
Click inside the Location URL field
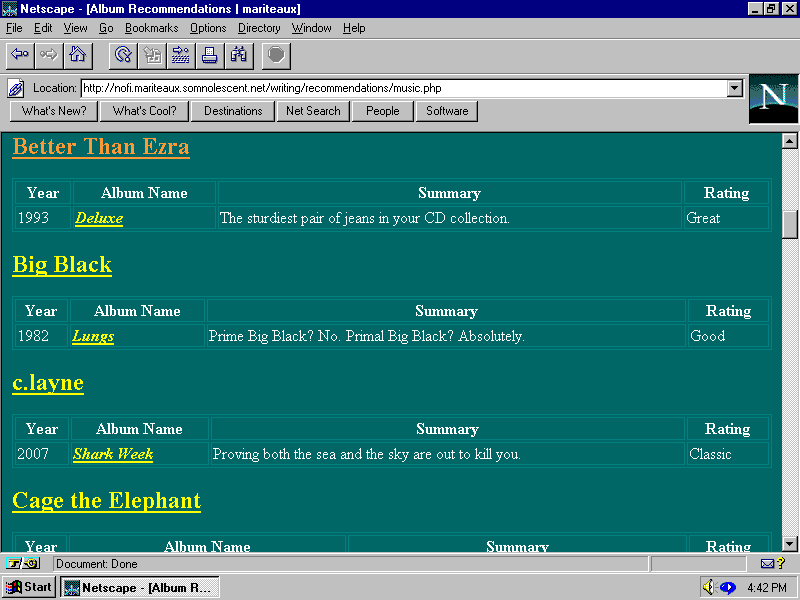400,88
